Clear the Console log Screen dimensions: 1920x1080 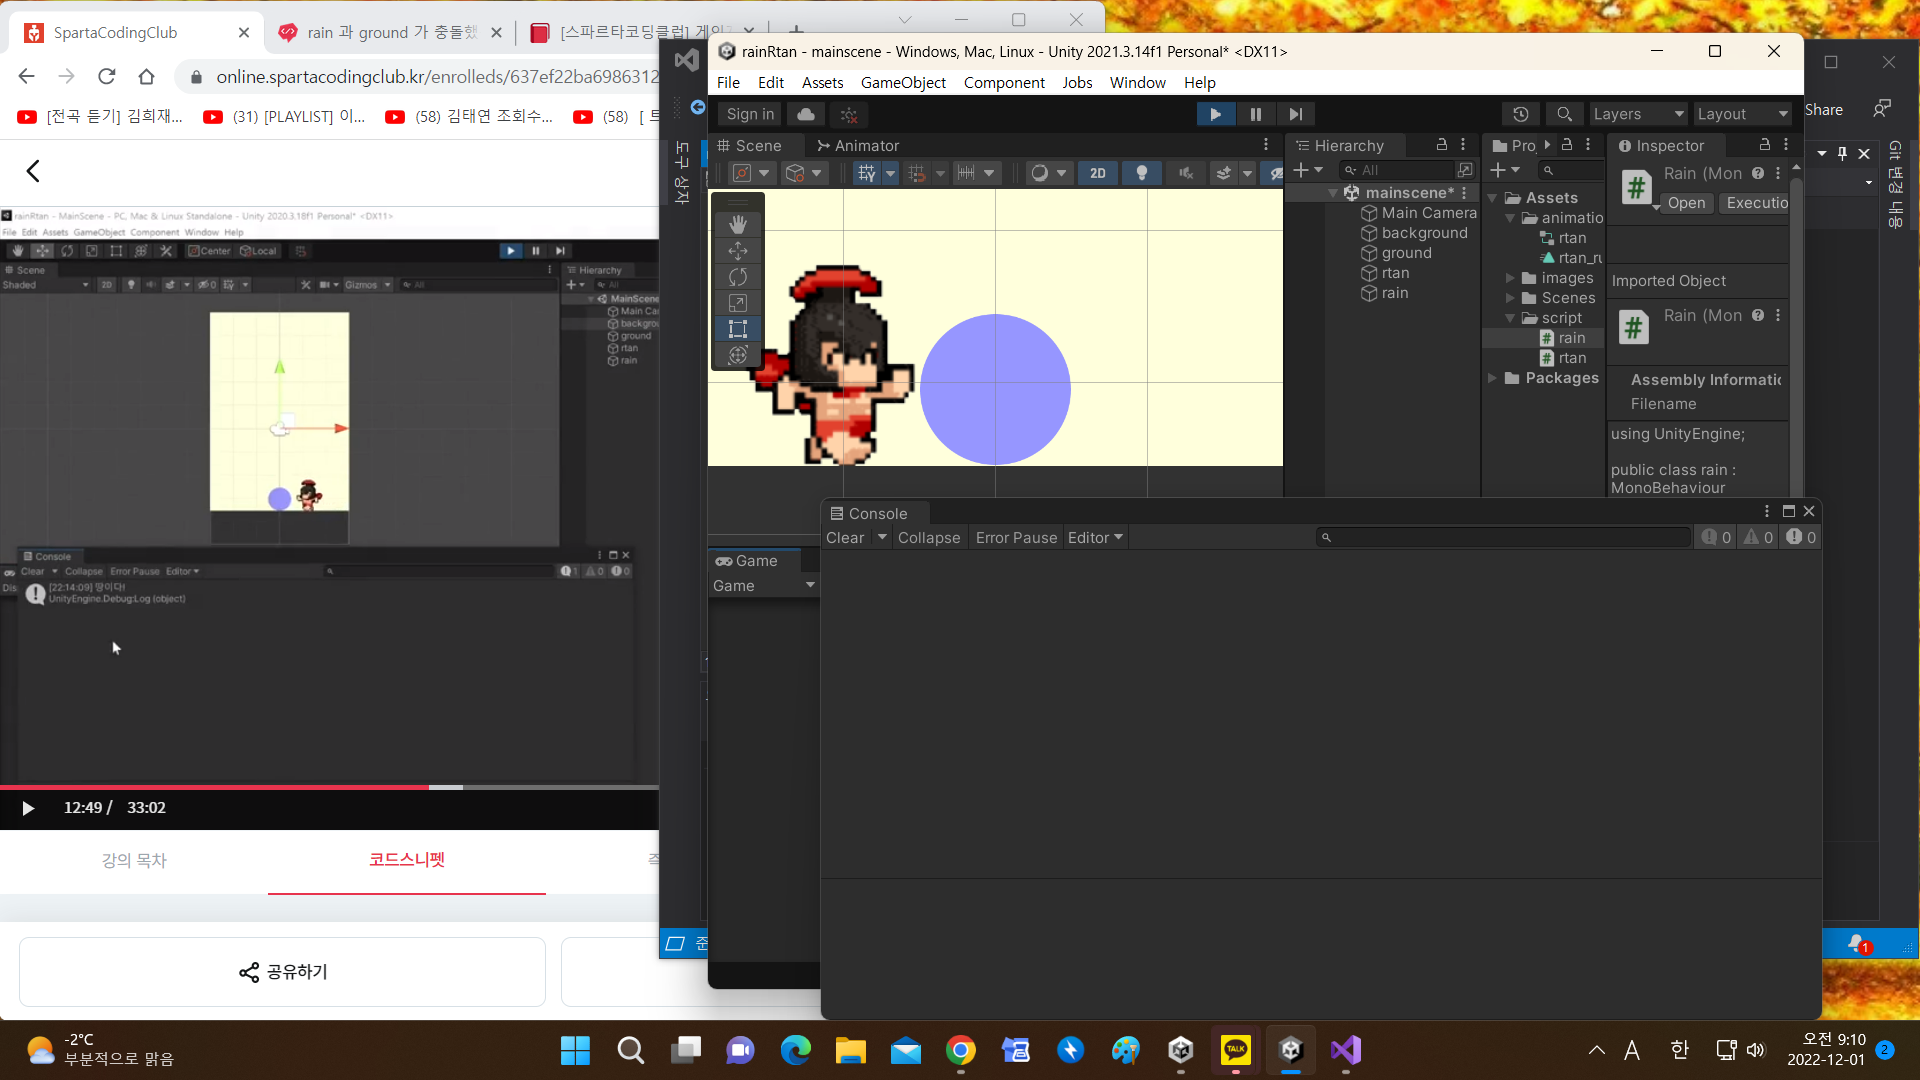(x=845, y=538)
